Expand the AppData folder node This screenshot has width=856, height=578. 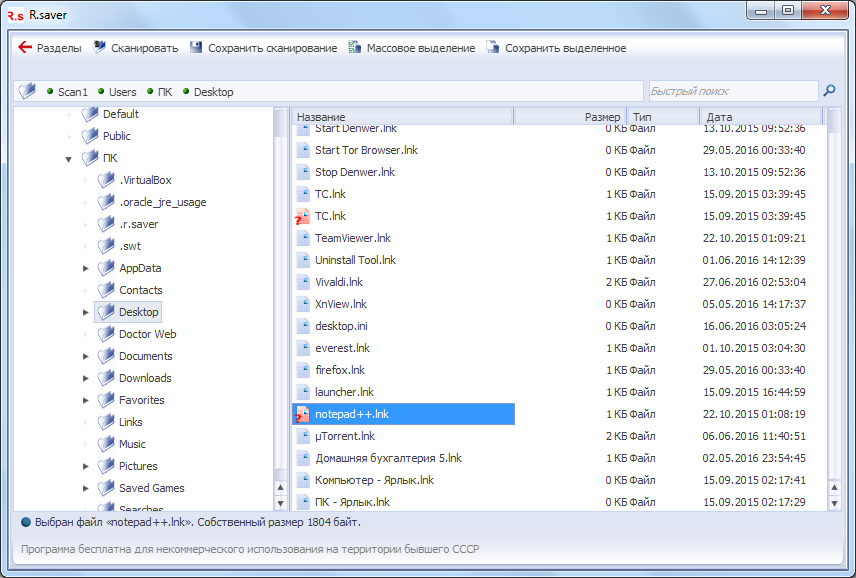[x=85, y=268]
